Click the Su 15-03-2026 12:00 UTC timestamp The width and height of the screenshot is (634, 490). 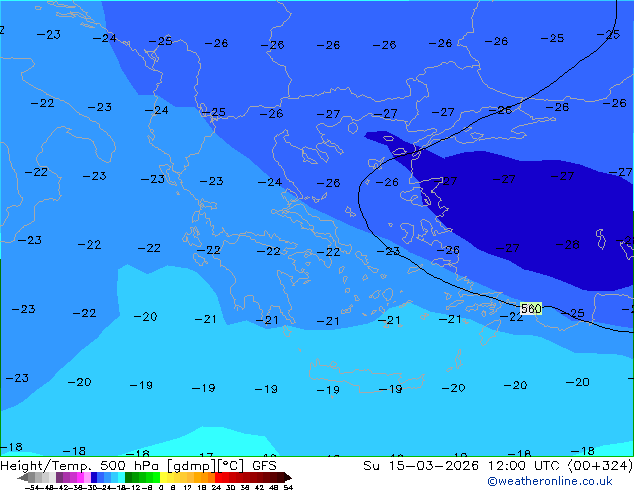(463, 465)
